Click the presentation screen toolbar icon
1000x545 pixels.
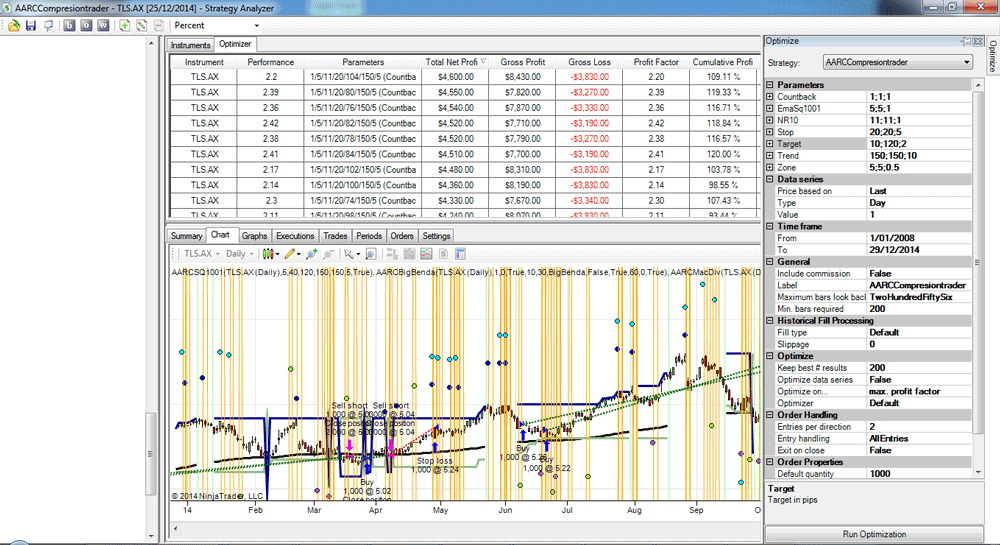click(48, 25)
